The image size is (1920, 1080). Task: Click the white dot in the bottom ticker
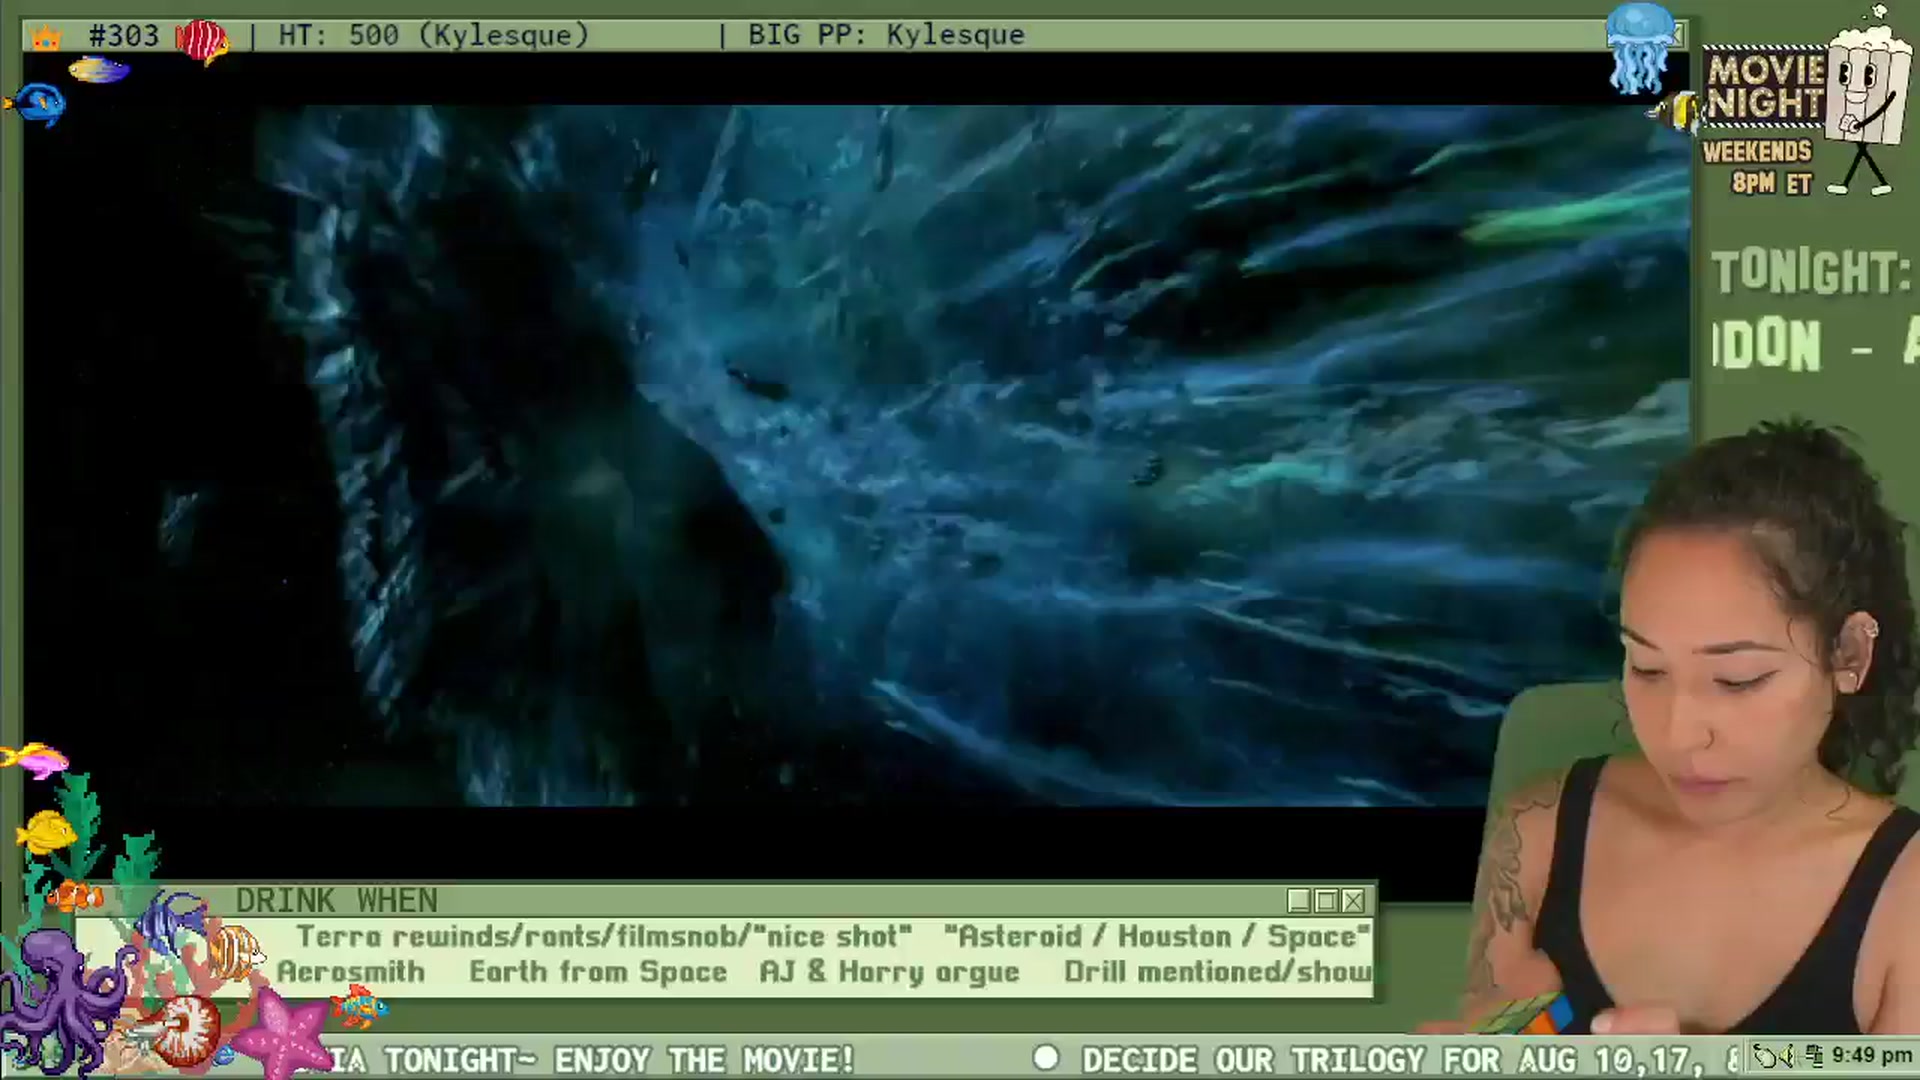click(x=1046, y=1058)
